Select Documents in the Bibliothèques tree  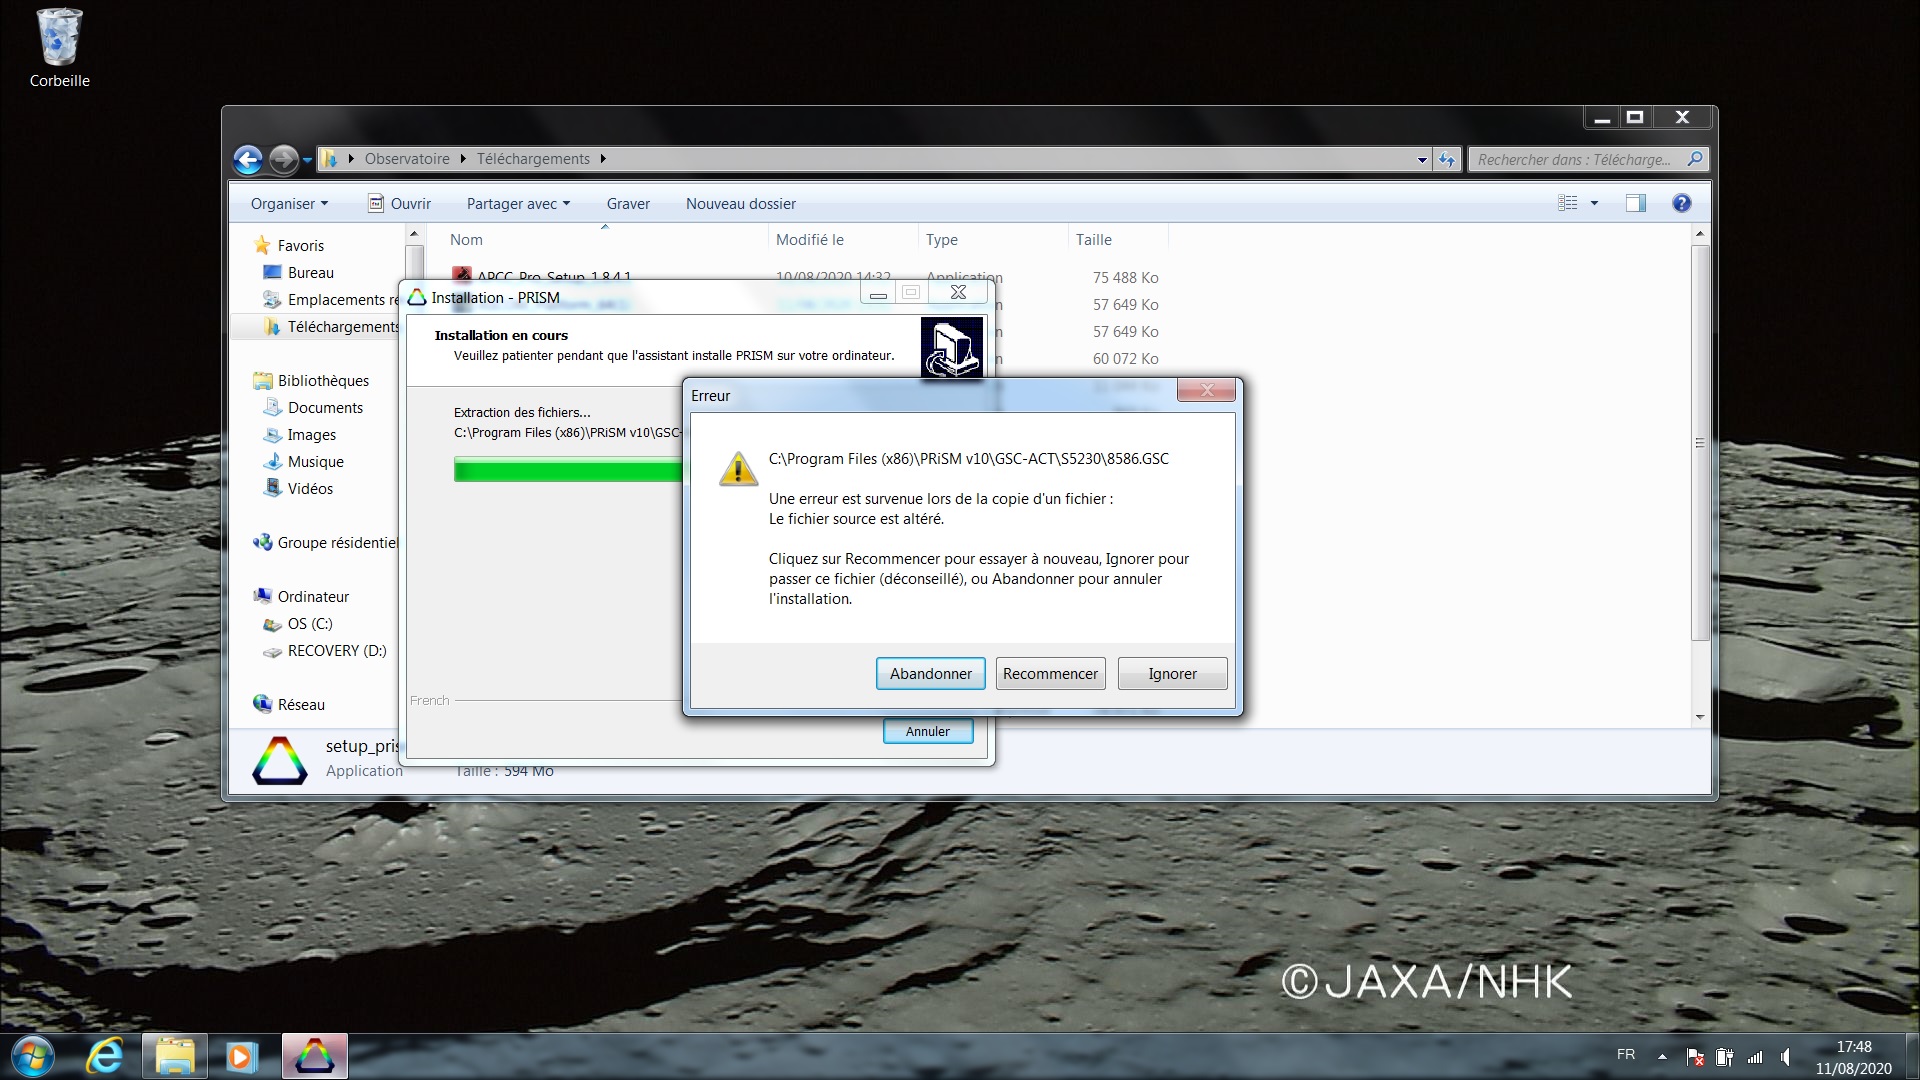point(325,407)
